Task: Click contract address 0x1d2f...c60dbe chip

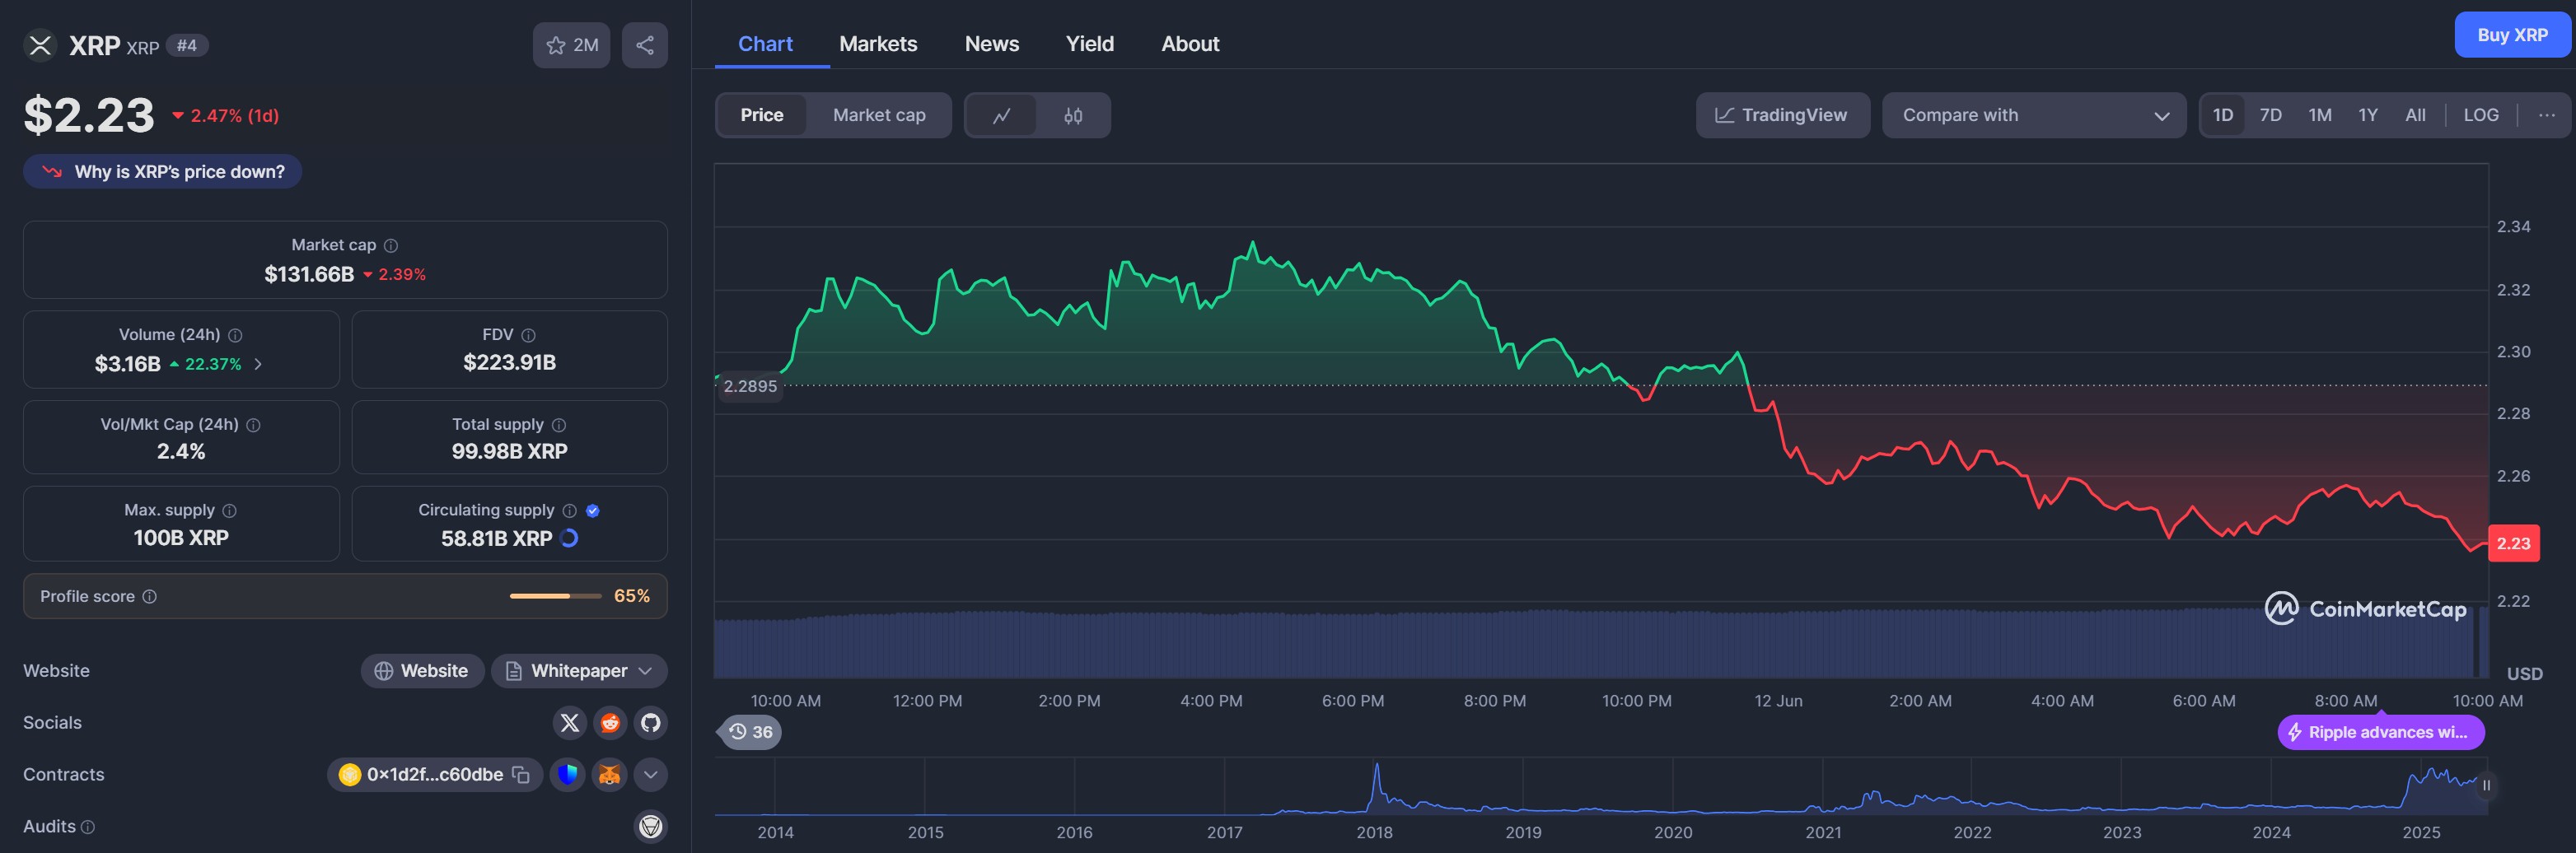Action: coord(435,774)
